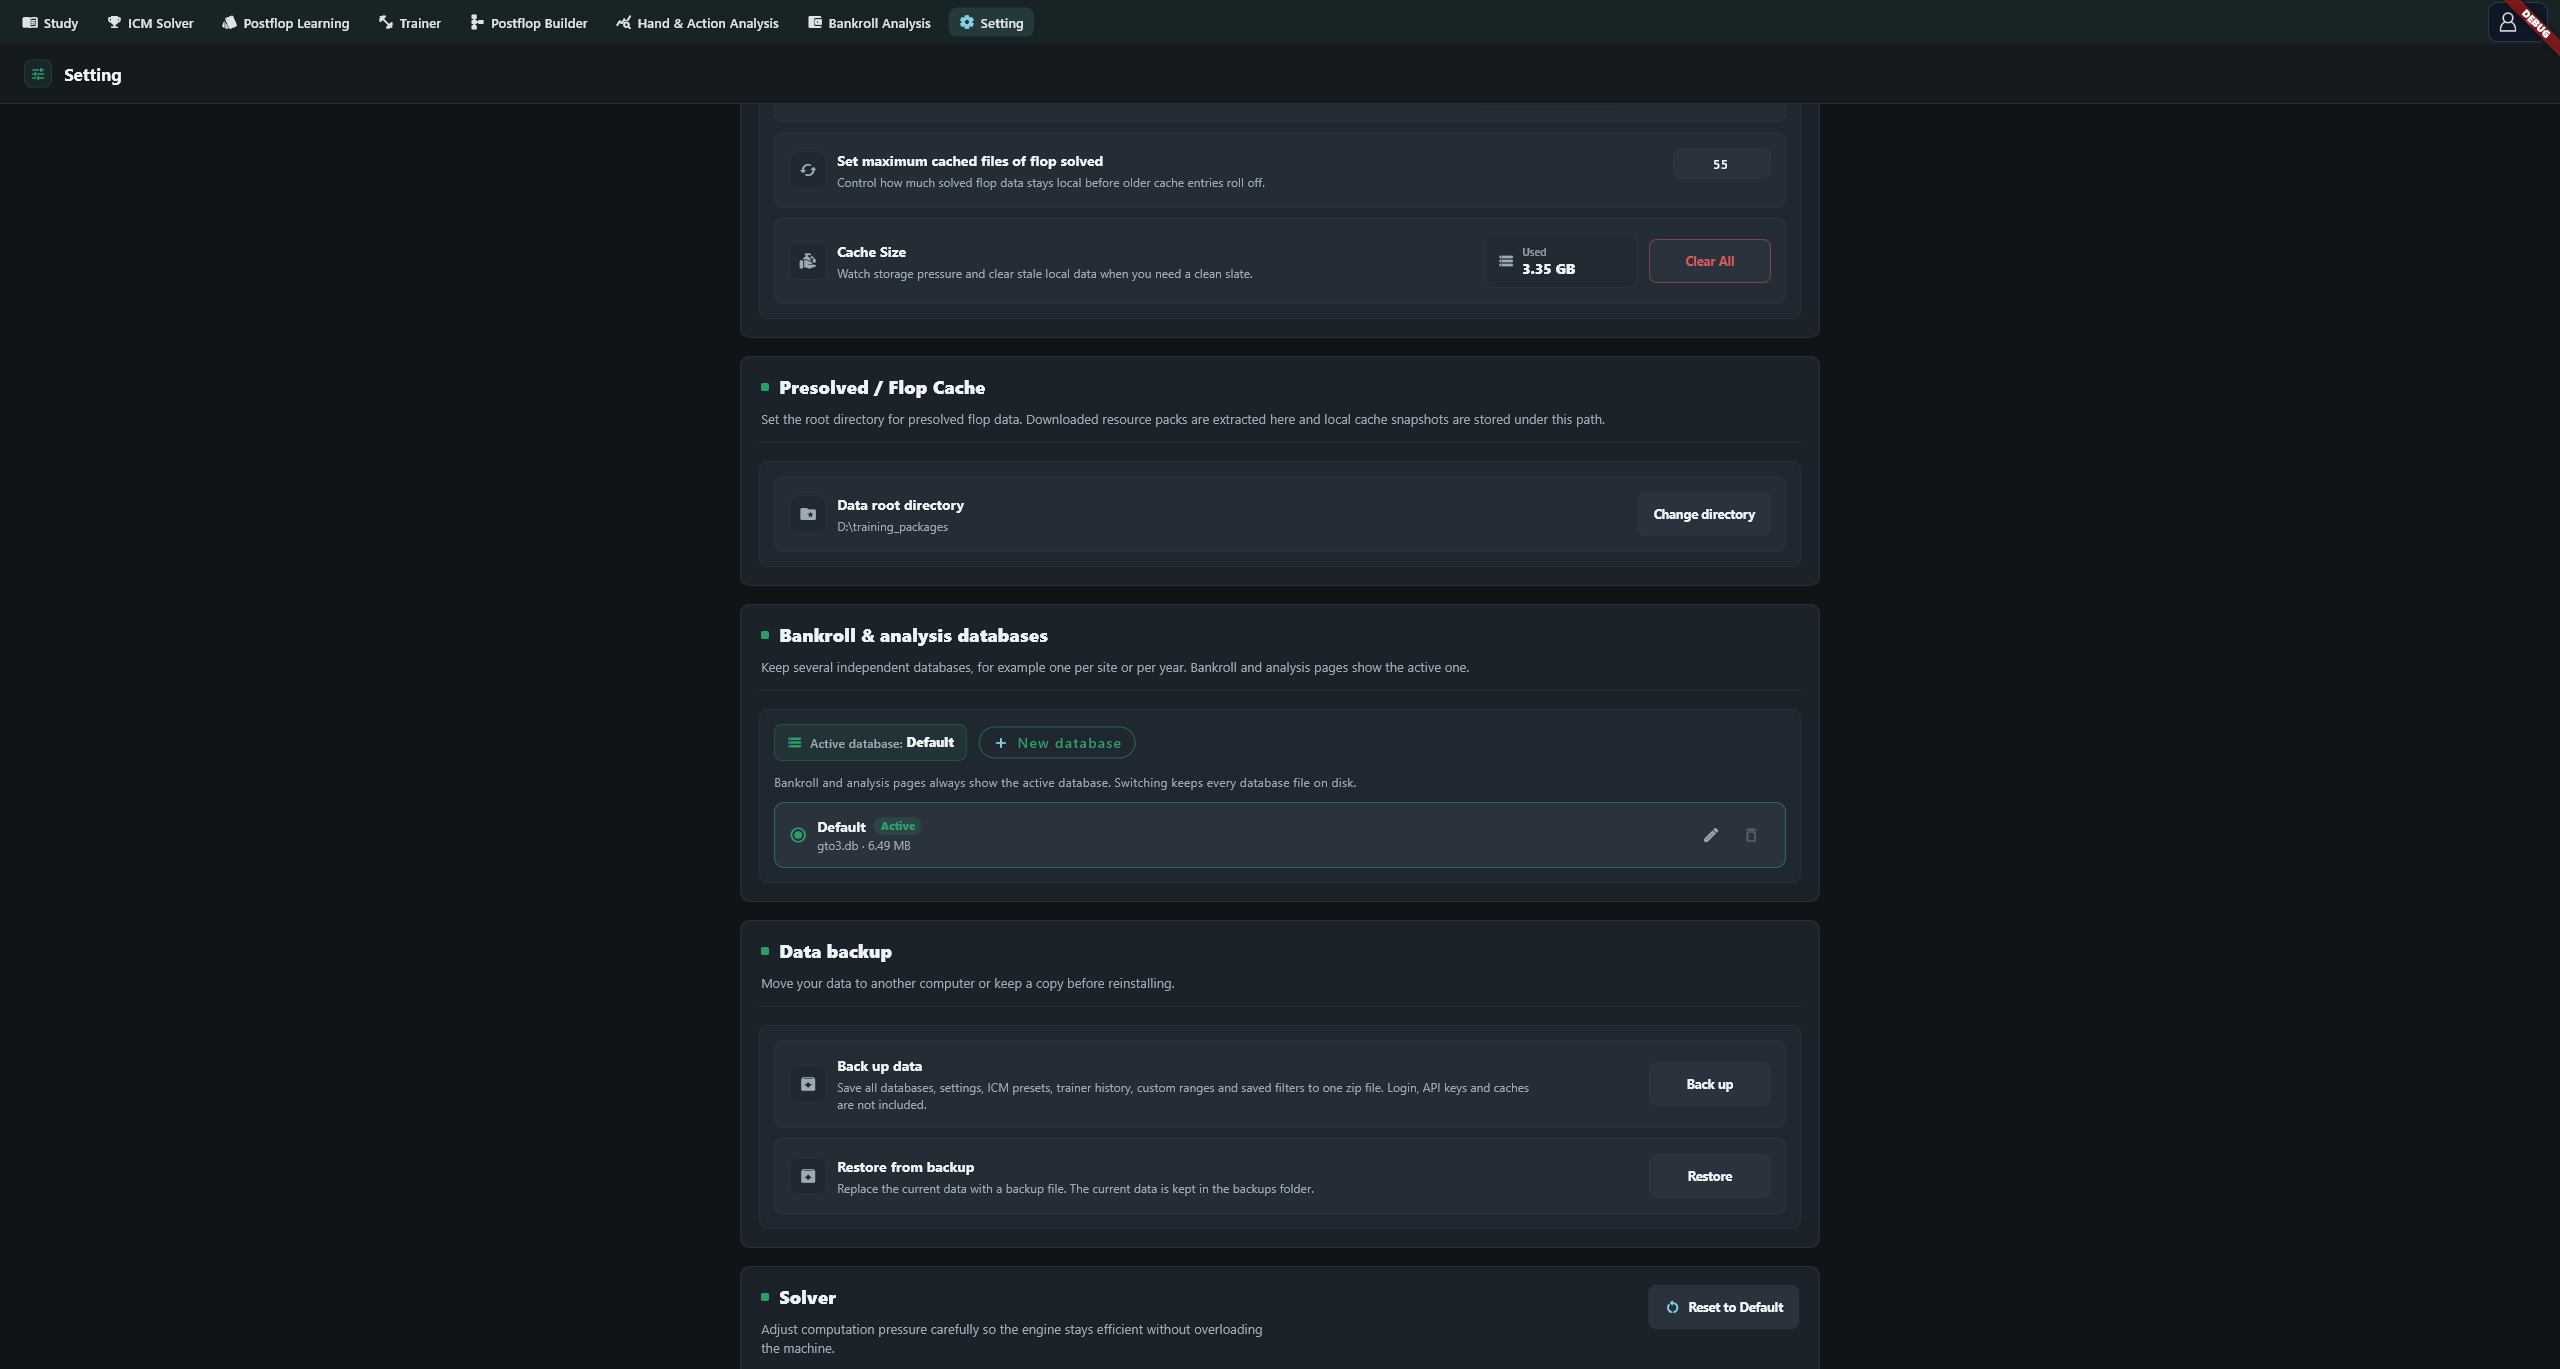Go to the Trainer tab
This screenshot has width=2560, height=1369.
point(410,23)
